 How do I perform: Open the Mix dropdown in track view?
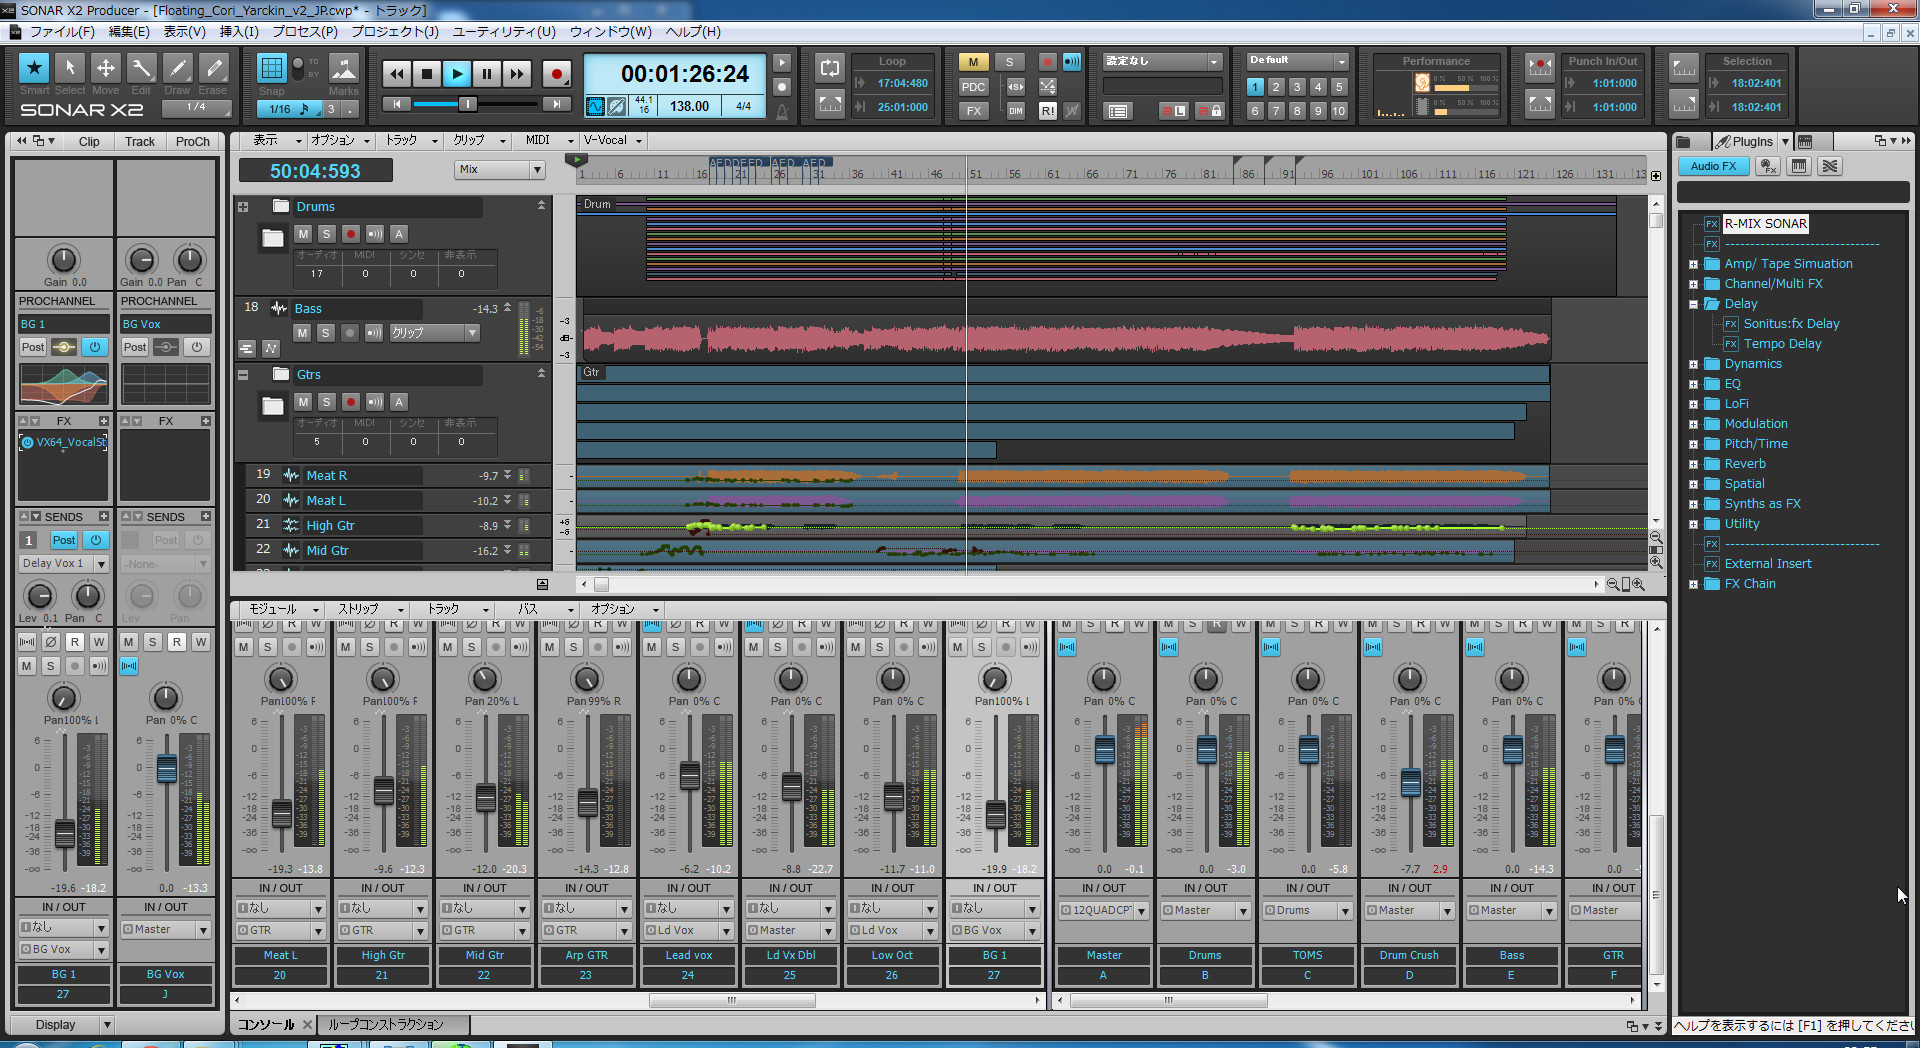(500, 170)
